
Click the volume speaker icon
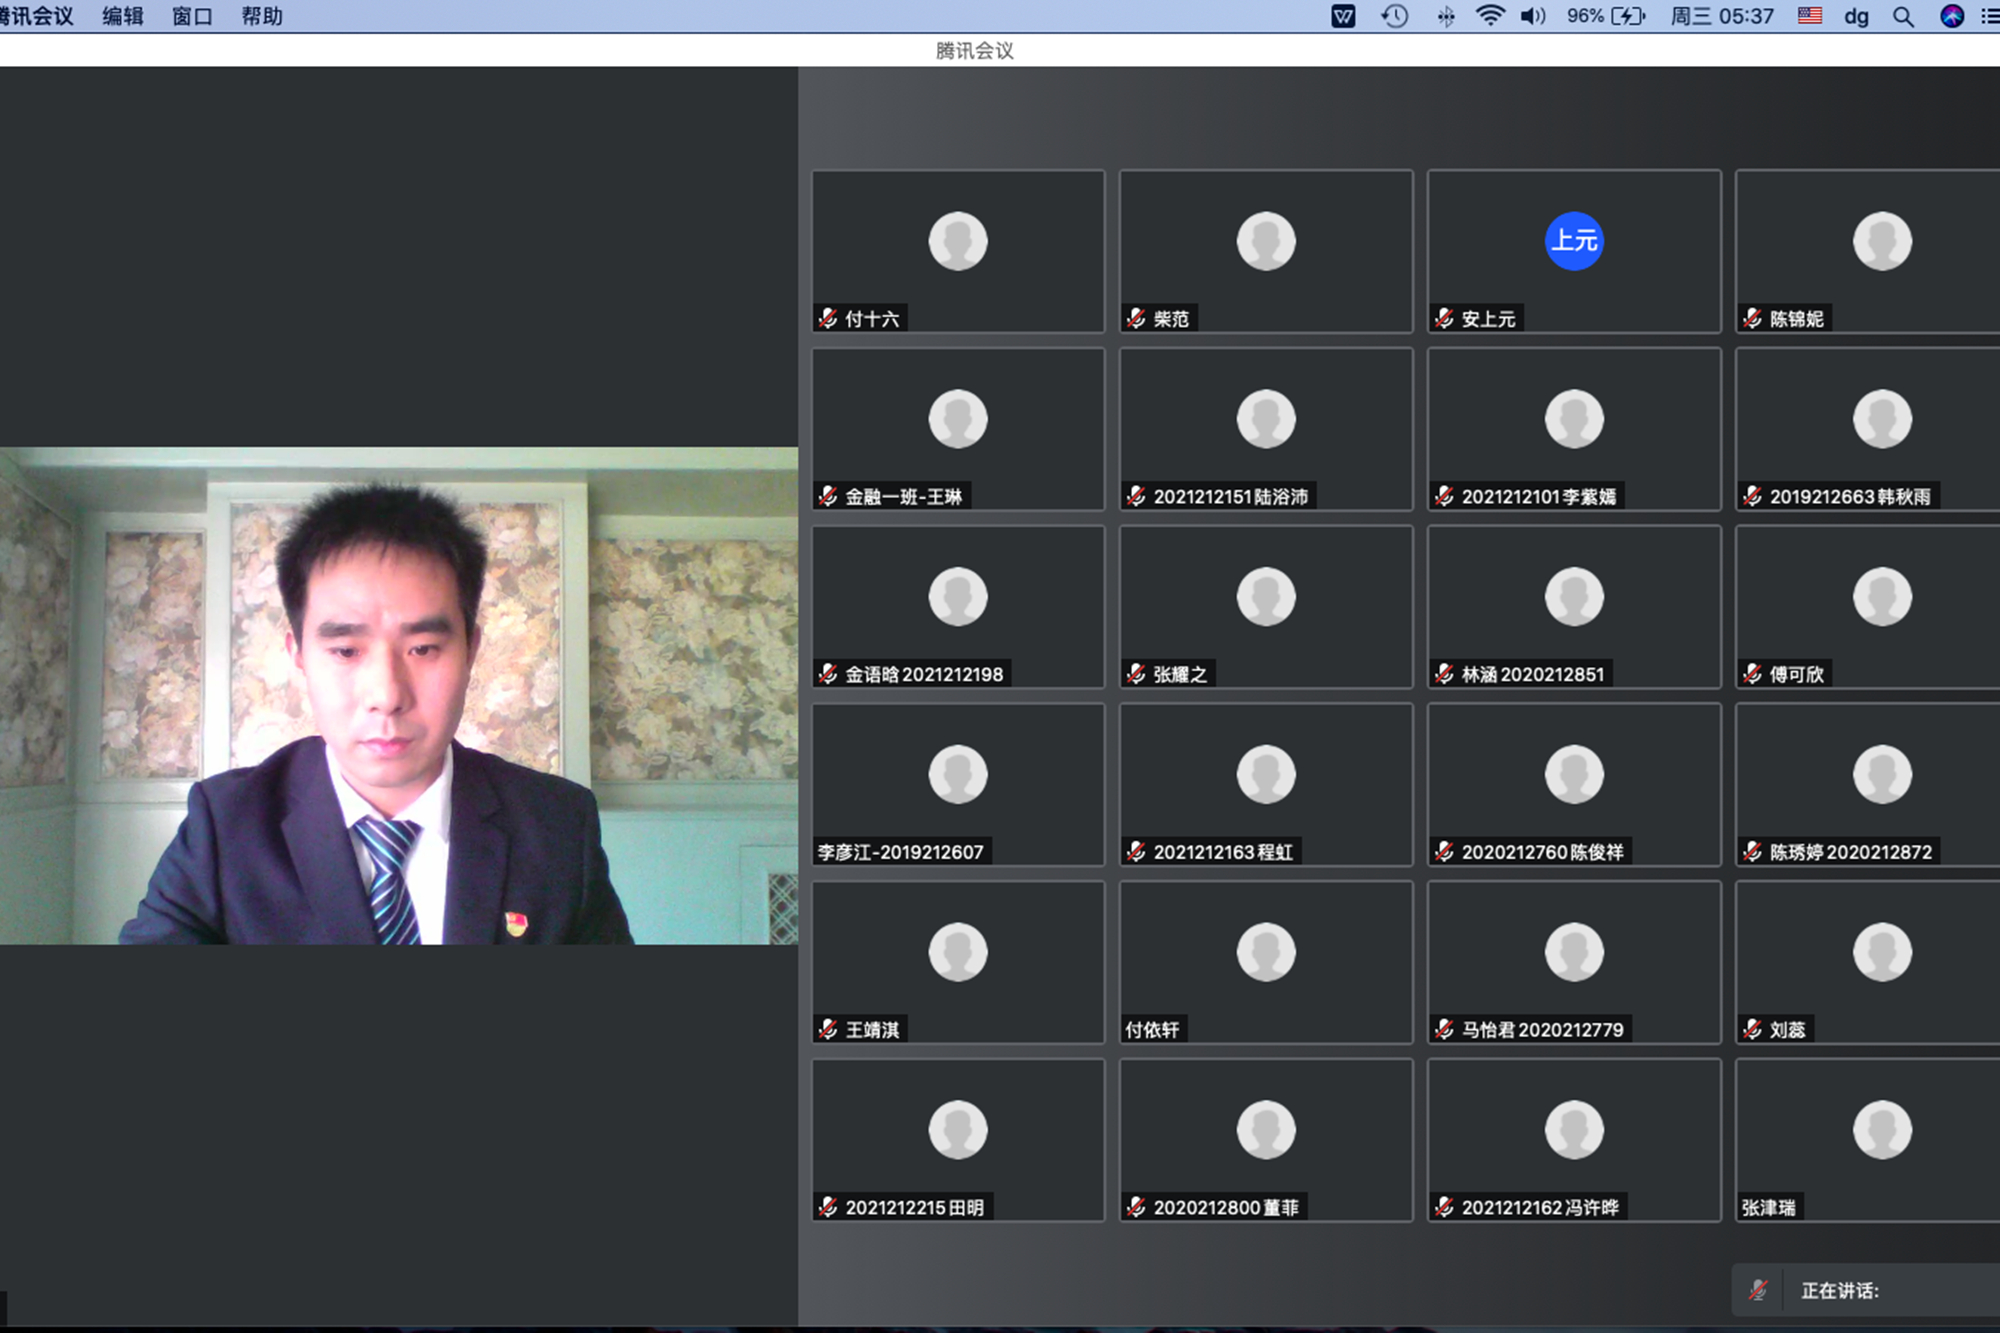(x=1532, y=16)
